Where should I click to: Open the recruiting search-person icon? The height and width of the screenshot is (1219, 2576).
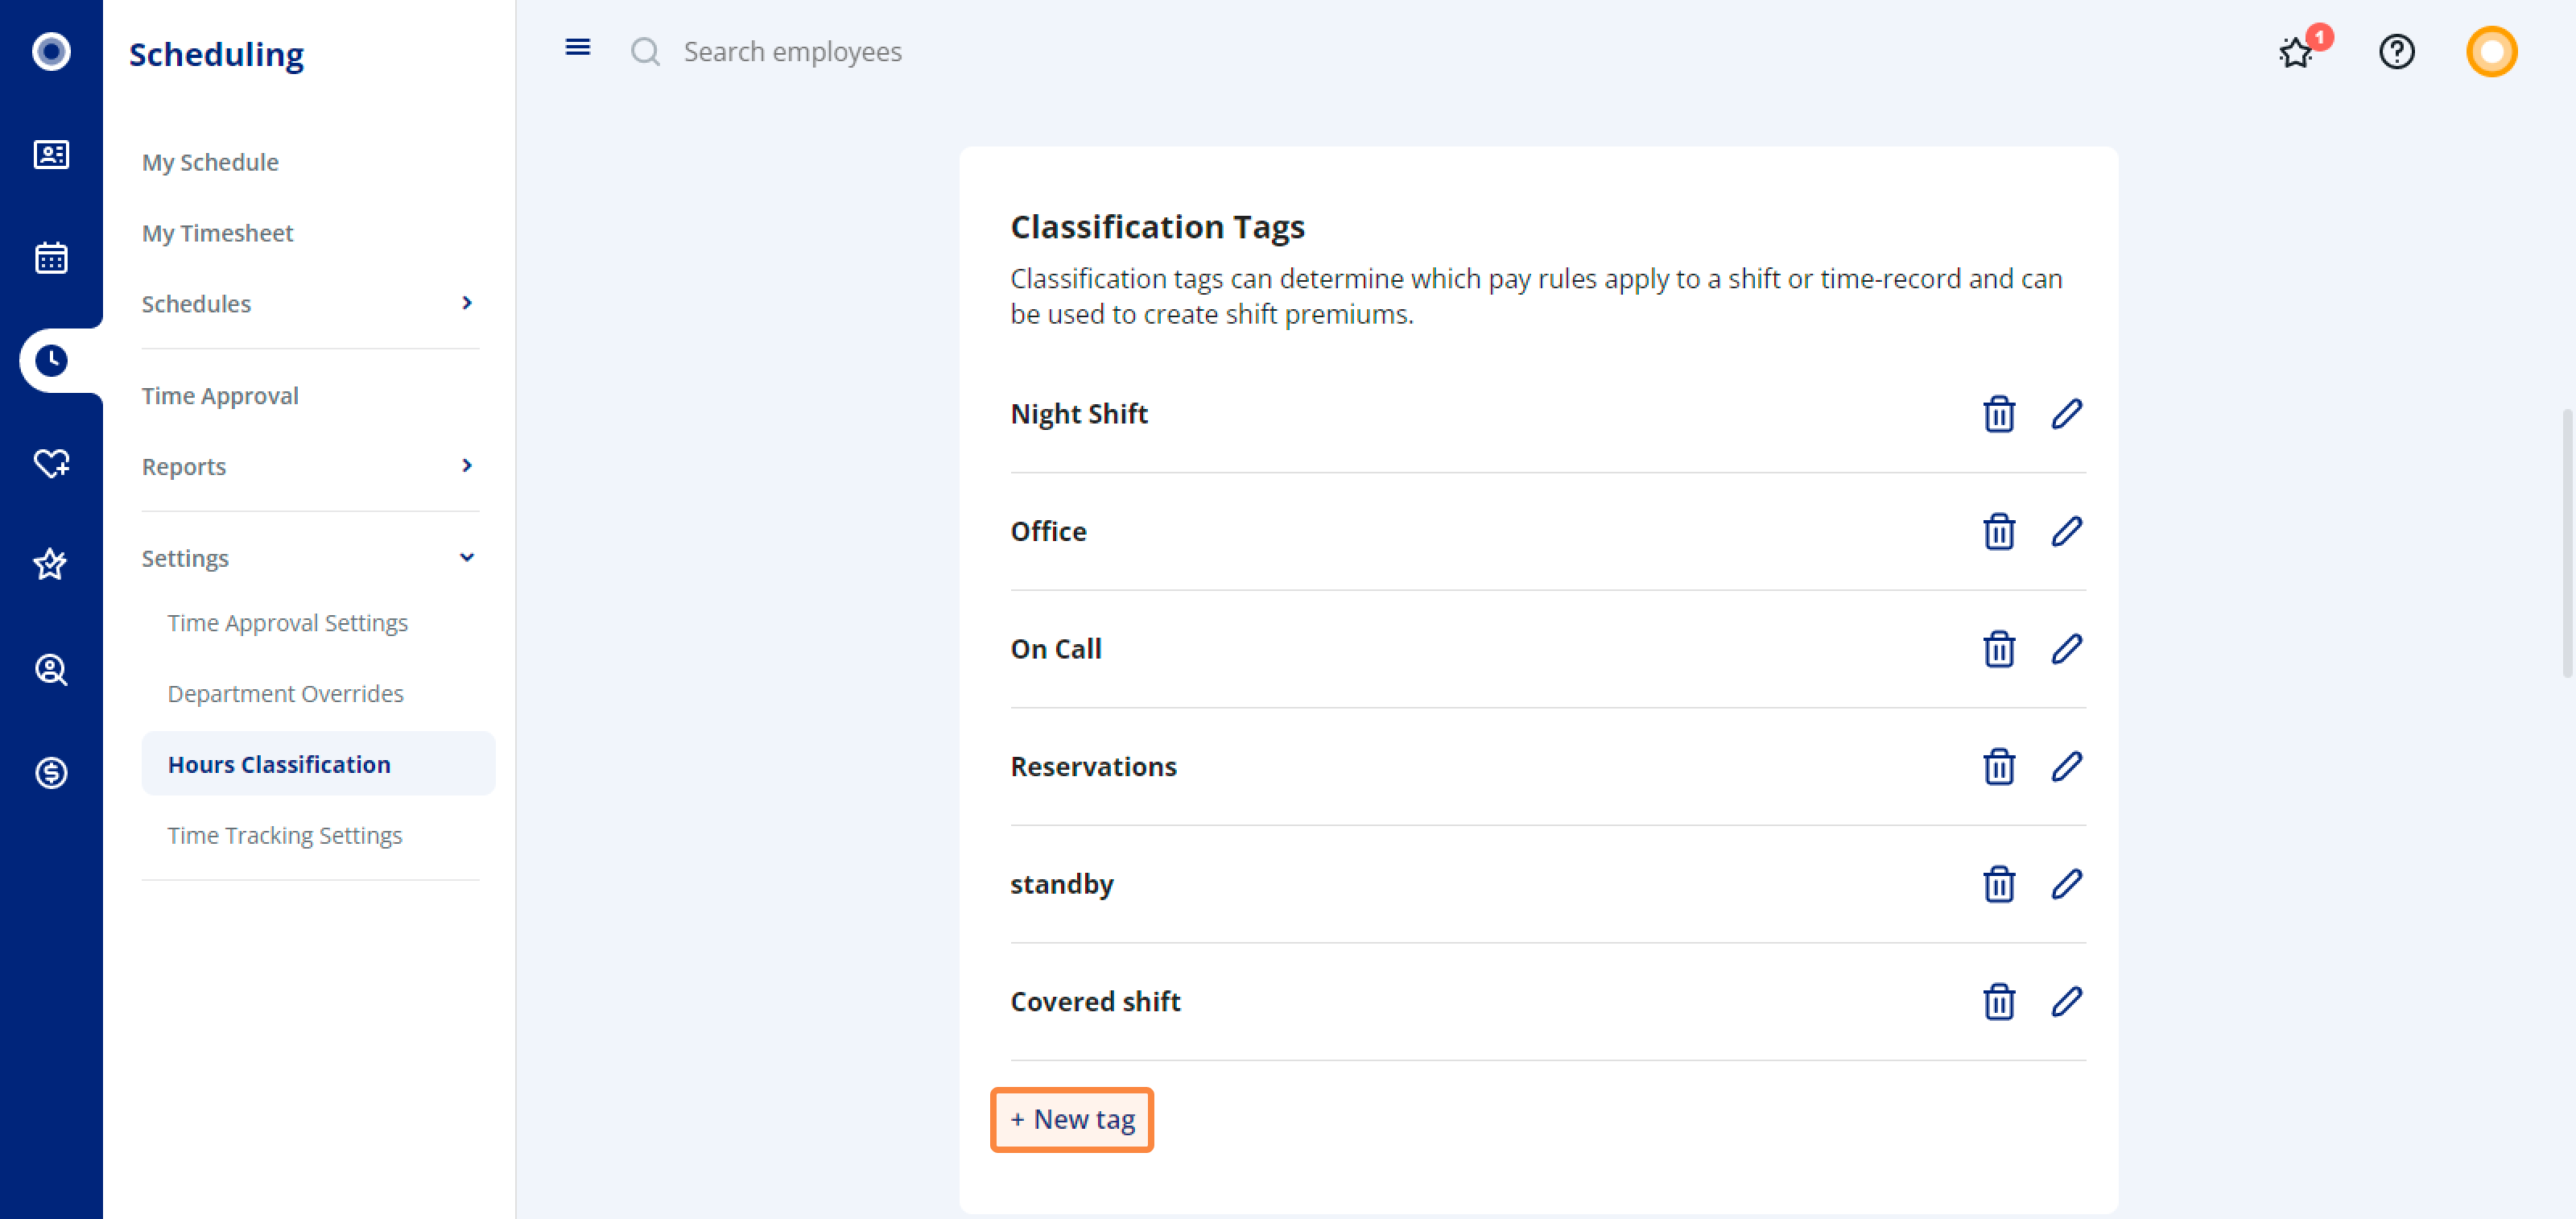(x=51, y=669)
